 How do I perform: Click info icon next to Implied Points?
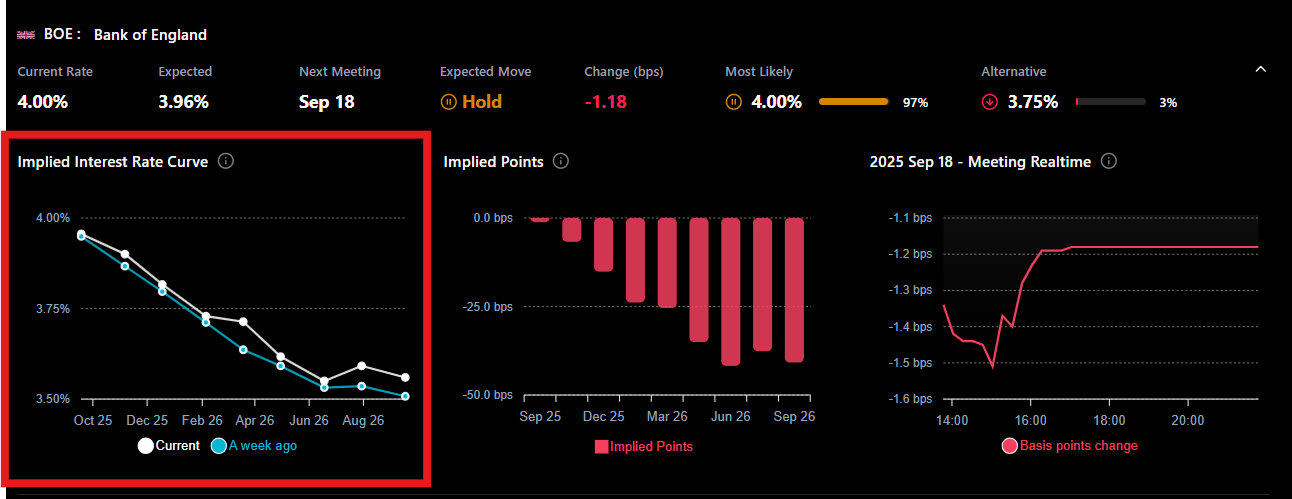coord(561,161)
